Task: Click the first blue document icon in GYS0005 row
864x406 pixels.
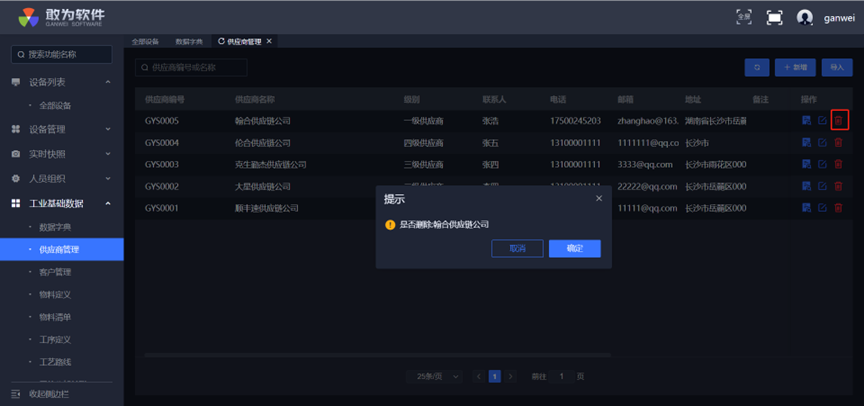Action: pyautogui.click(x=806, y=121)
